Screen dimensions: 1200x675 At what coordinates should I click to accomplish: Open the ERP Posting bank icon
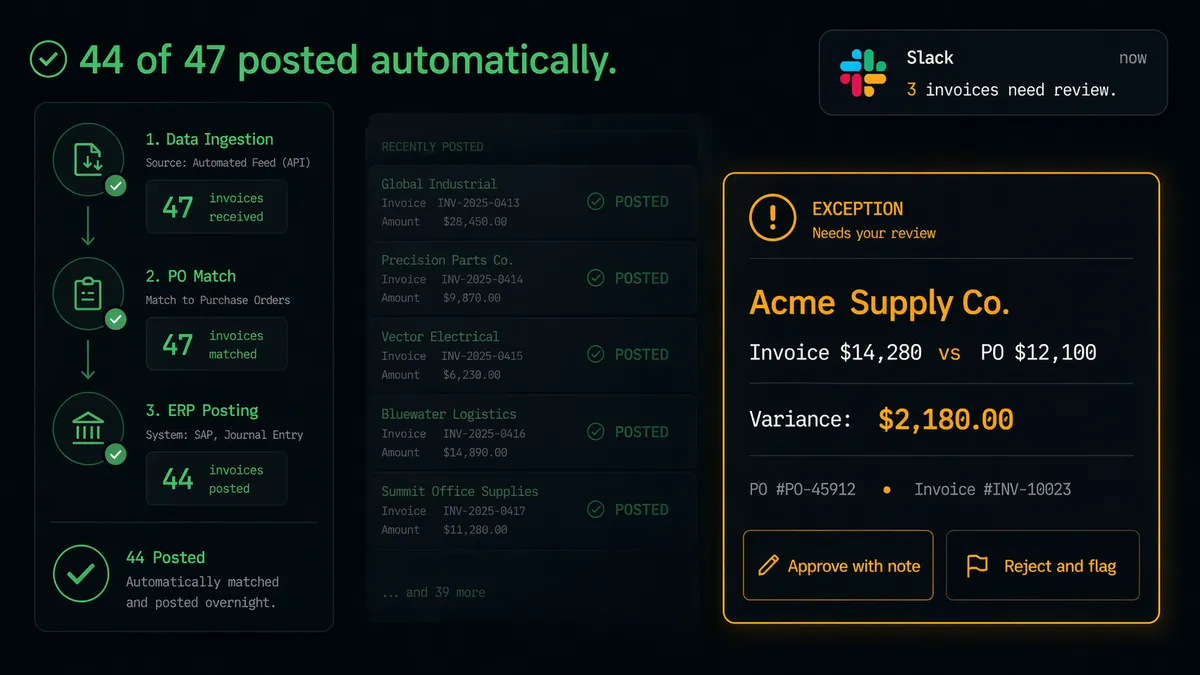88,428
